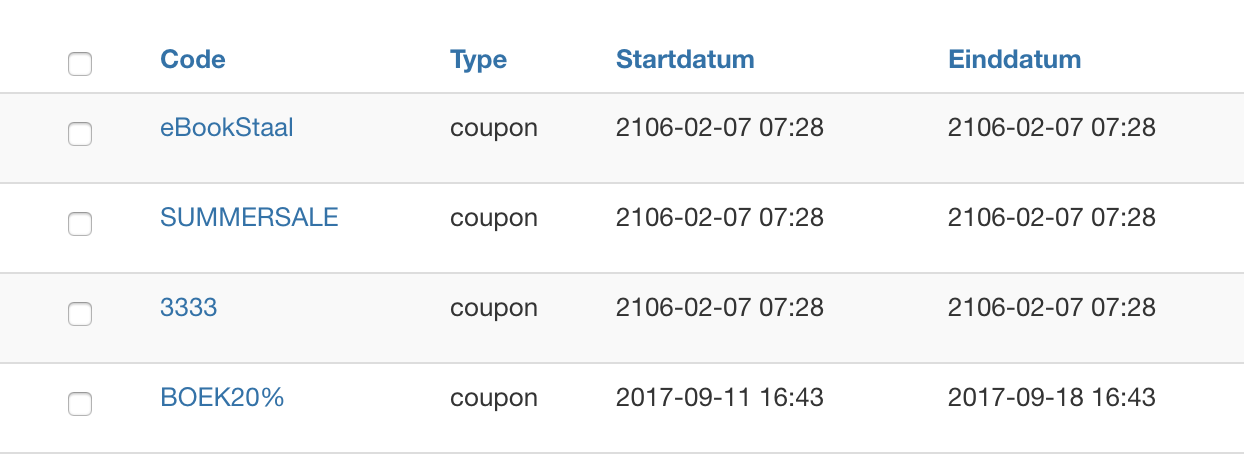Open the SUMMERSALE coupon code
Screen dimensions: 1244x458
(x=249, y=217)
